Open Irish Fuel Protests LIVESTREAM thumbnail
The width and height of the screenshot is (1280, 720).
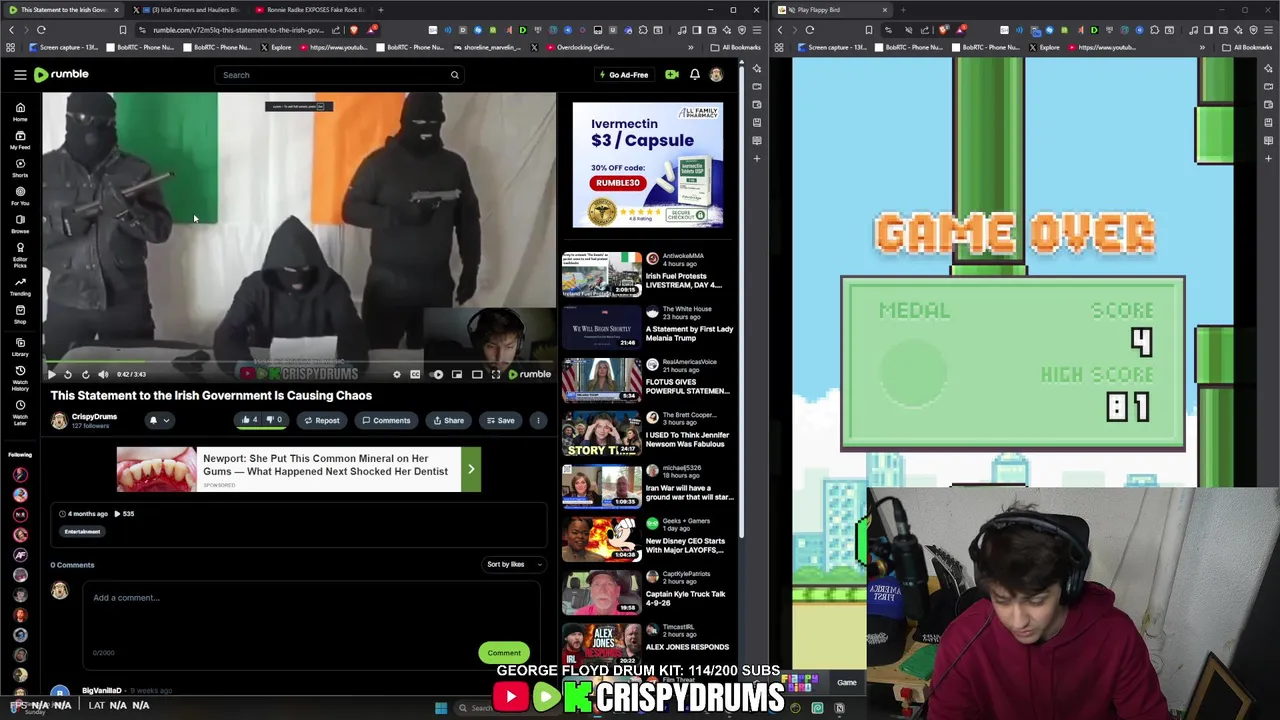[x=601, y=274]
